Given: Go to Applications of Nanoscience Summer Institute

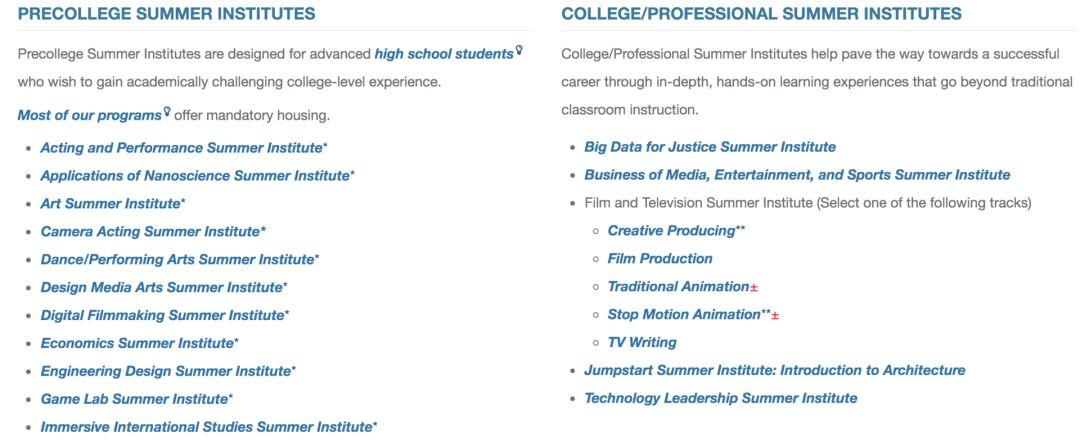Looking at the screenshot, I should (x=194, y=176).
